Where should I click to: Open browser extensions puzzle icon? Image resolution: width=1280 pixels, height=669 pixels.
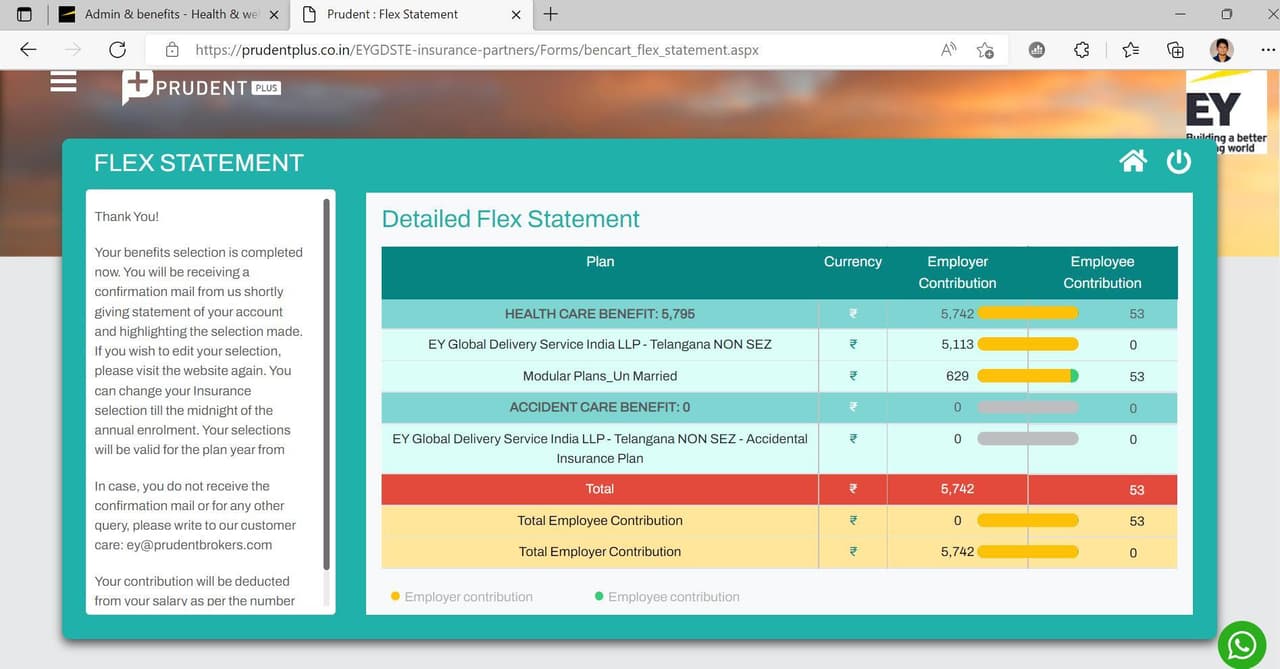1081,49
